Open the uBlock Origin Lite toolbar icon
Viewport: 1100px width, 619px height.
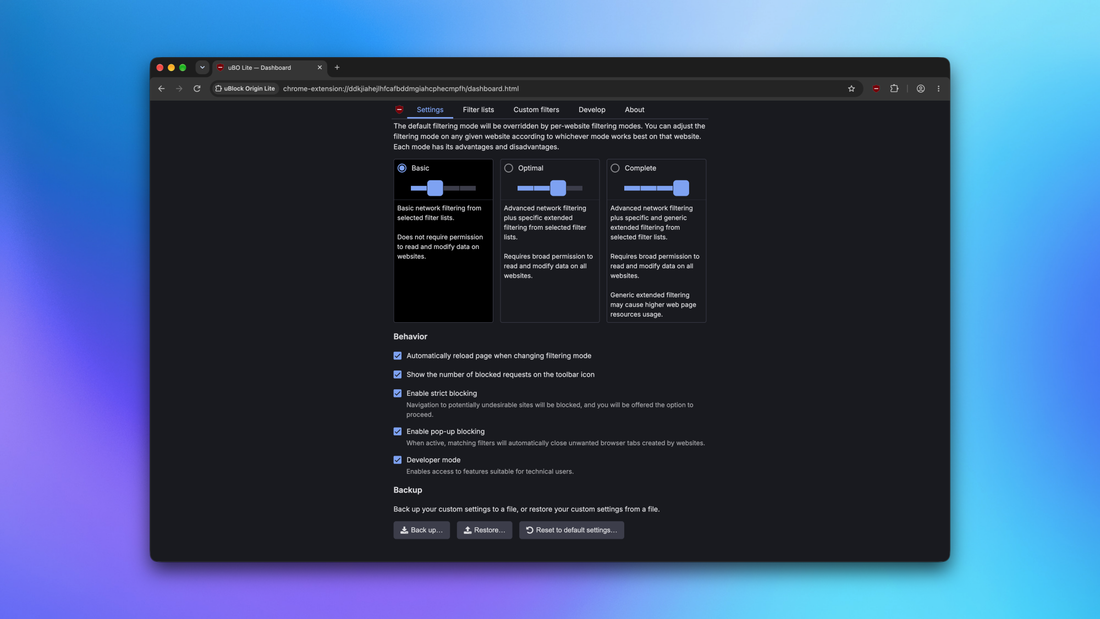(876, 88)
